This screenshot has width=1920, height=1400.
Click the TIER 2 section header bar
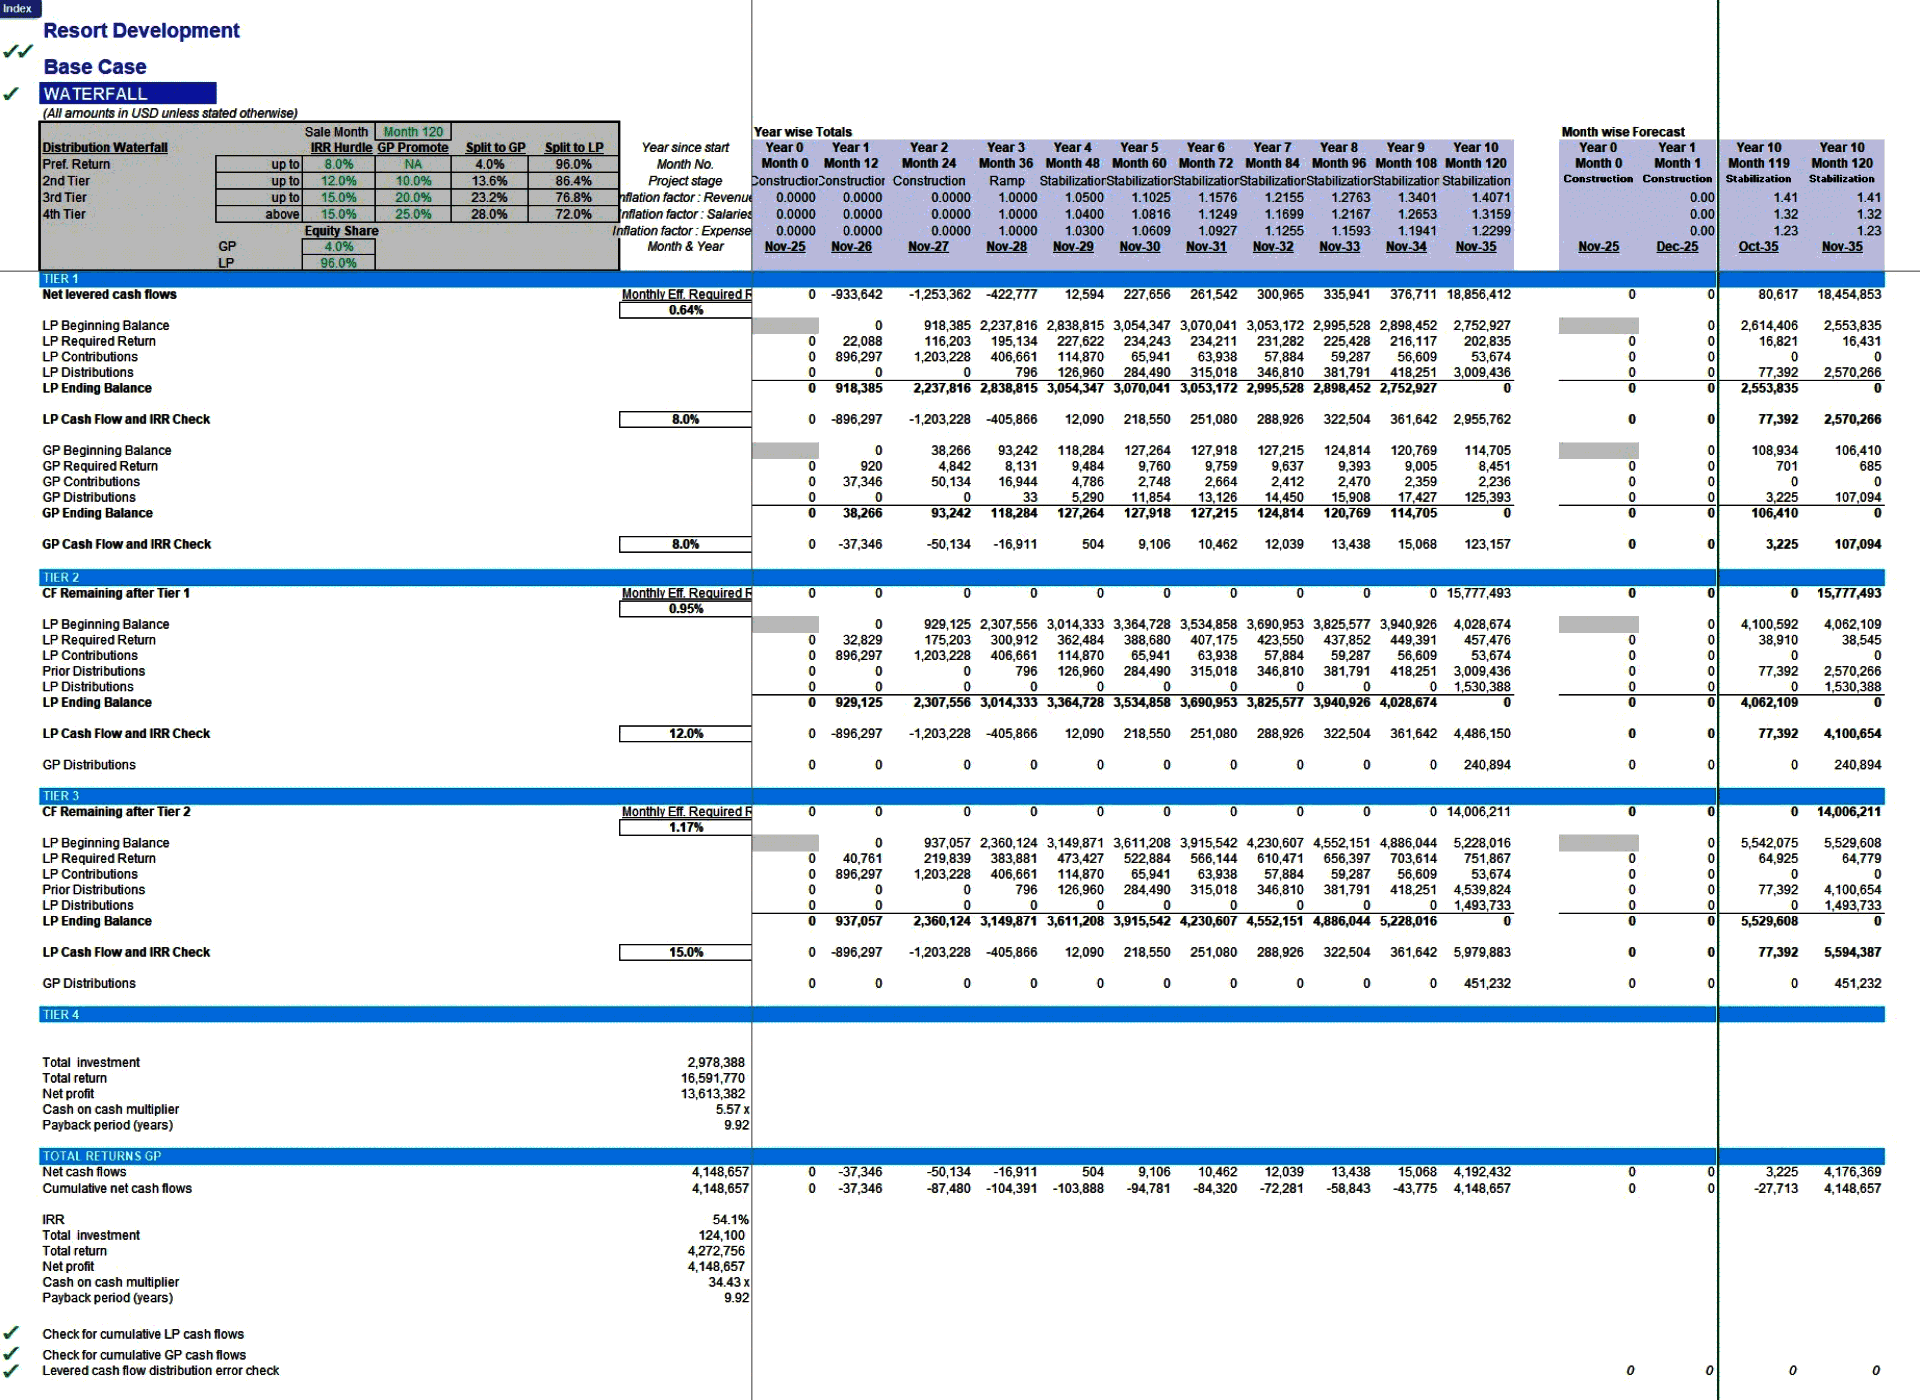pyautogui.click(x=962, y=577)
